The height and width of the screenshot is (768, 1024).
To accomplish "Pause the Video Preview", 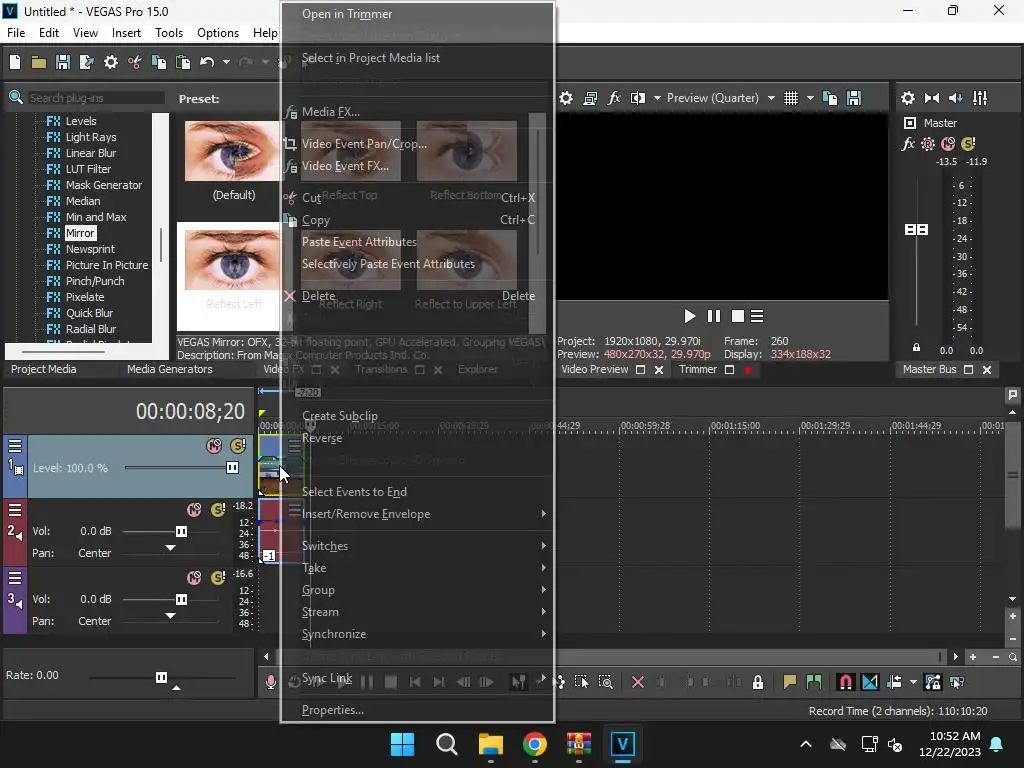I will (714, 316).
